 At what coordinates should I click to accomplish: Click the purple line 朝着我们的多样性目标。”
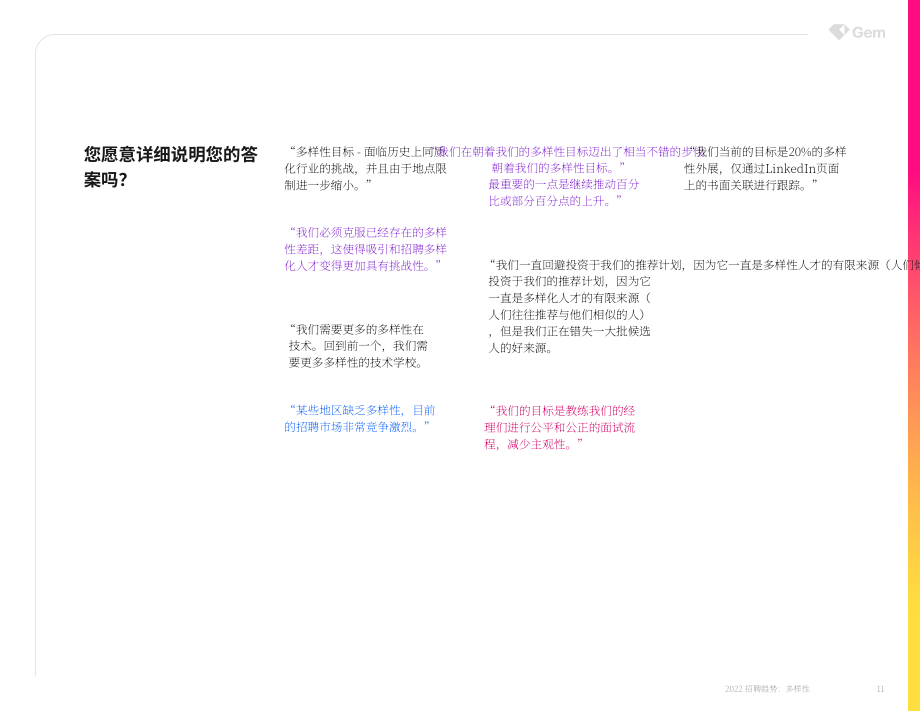(x=558, y=168)
